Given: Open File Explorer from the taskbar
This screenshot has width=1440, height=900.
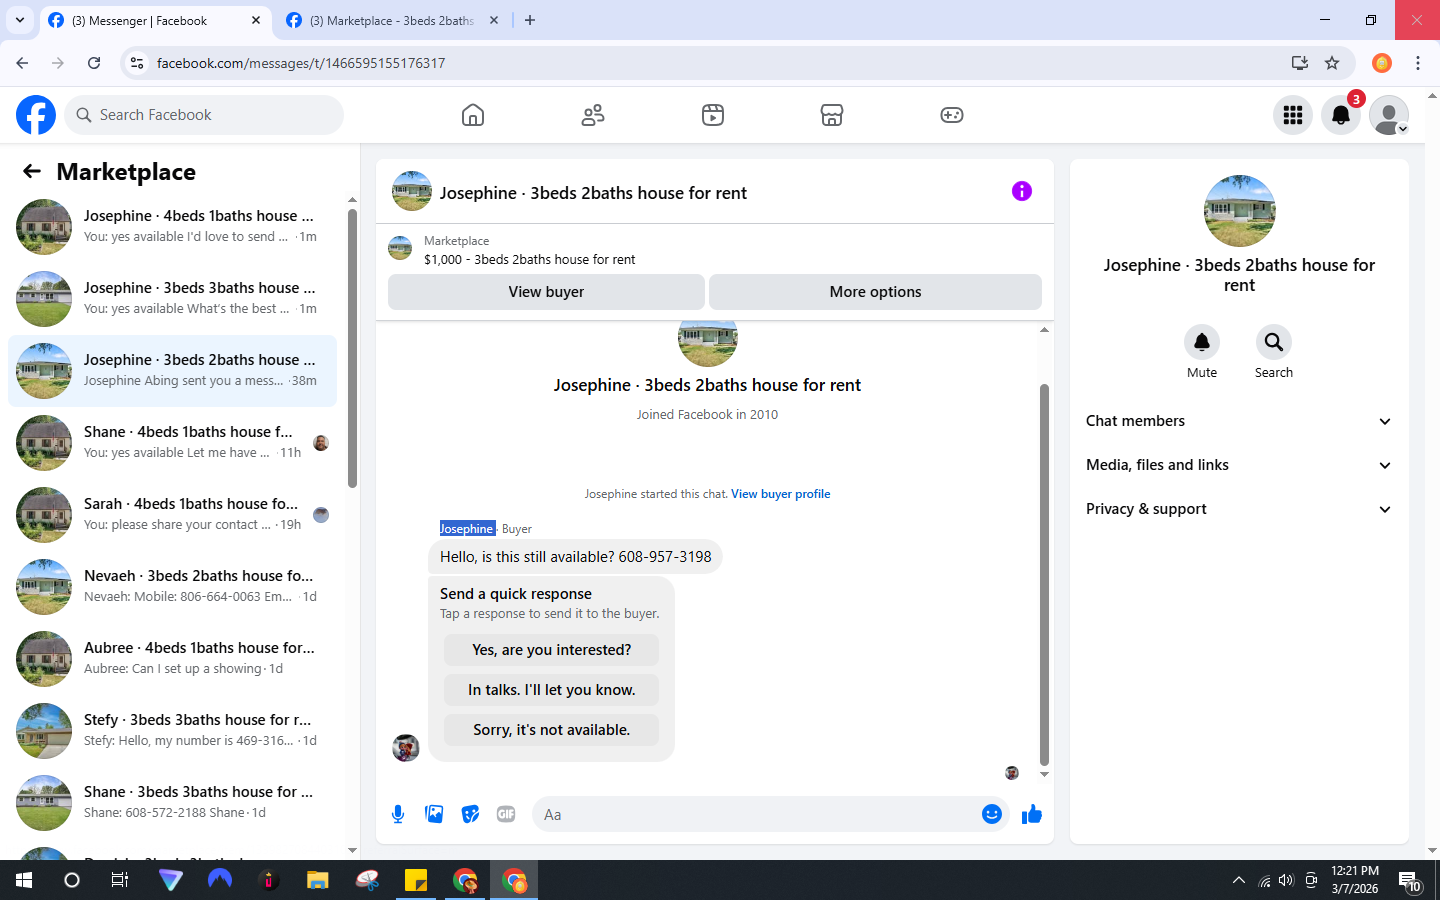Looking at the screenshot, I should [x=318, y=880].
